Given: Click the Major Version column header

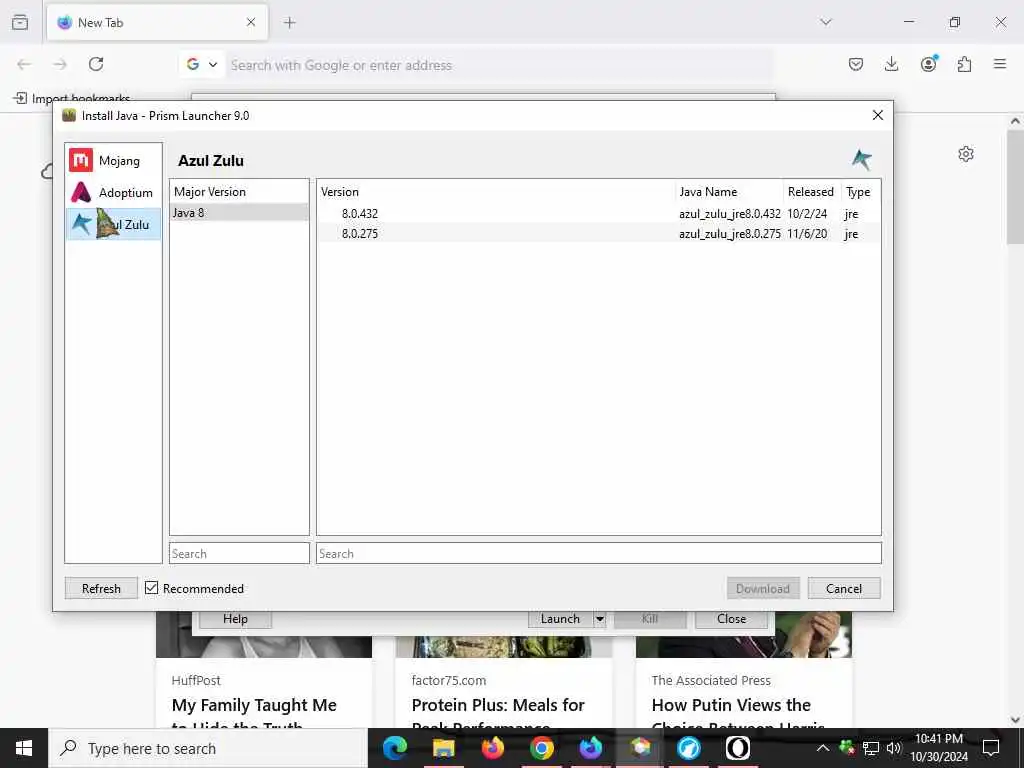Looking at the screenshot, I should click(239, 191).
